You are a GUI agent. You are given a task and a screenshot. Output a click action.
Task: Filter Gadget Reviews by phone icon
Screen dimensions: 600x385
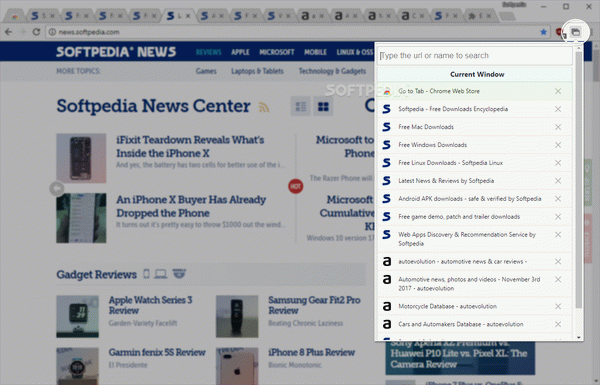tap(146, 274)
